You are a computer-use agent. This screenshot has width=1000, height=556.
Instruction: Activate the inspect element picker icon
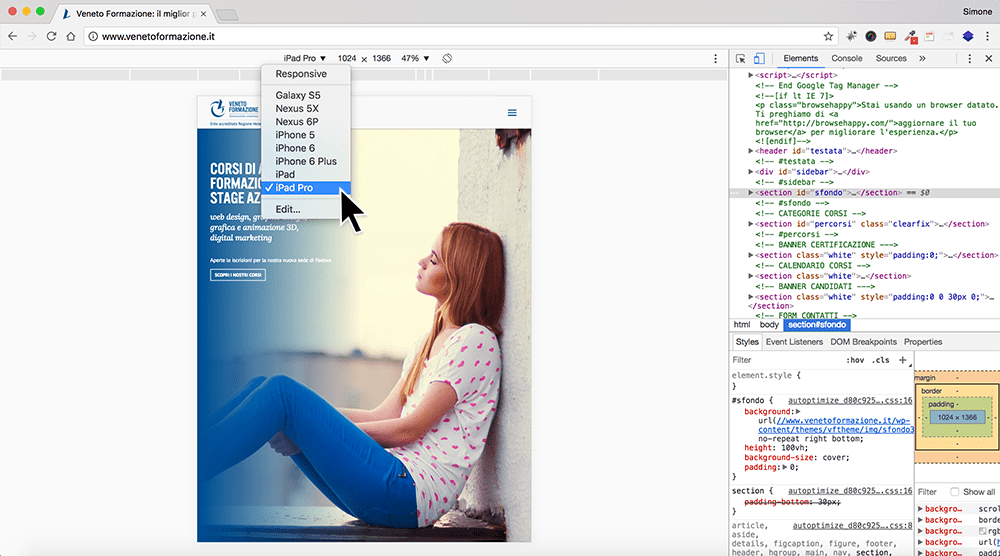click(x=740, y=58)
